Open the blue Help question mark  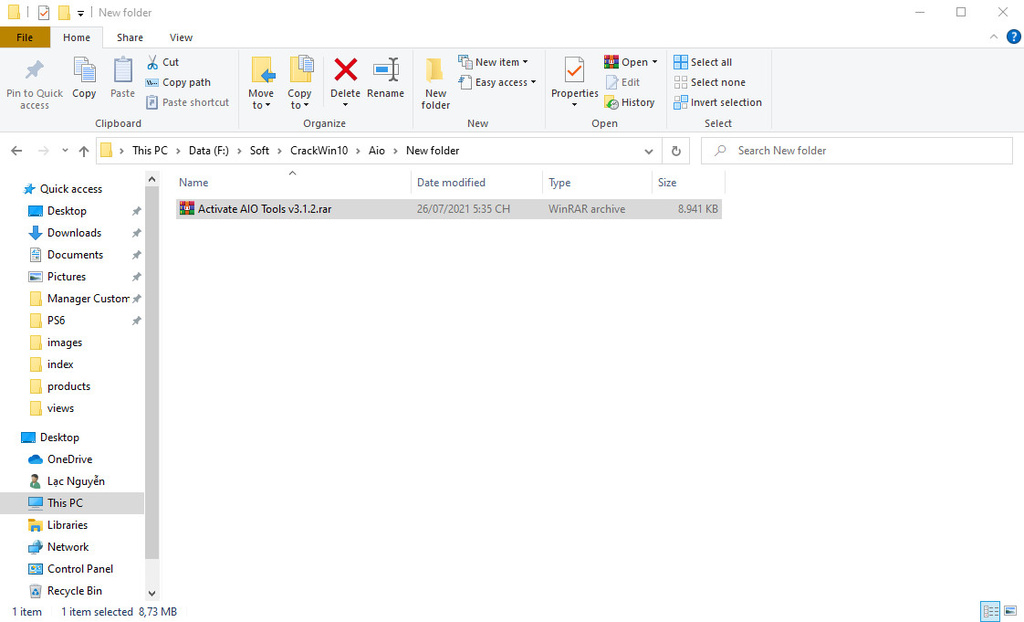point(1014,37)
